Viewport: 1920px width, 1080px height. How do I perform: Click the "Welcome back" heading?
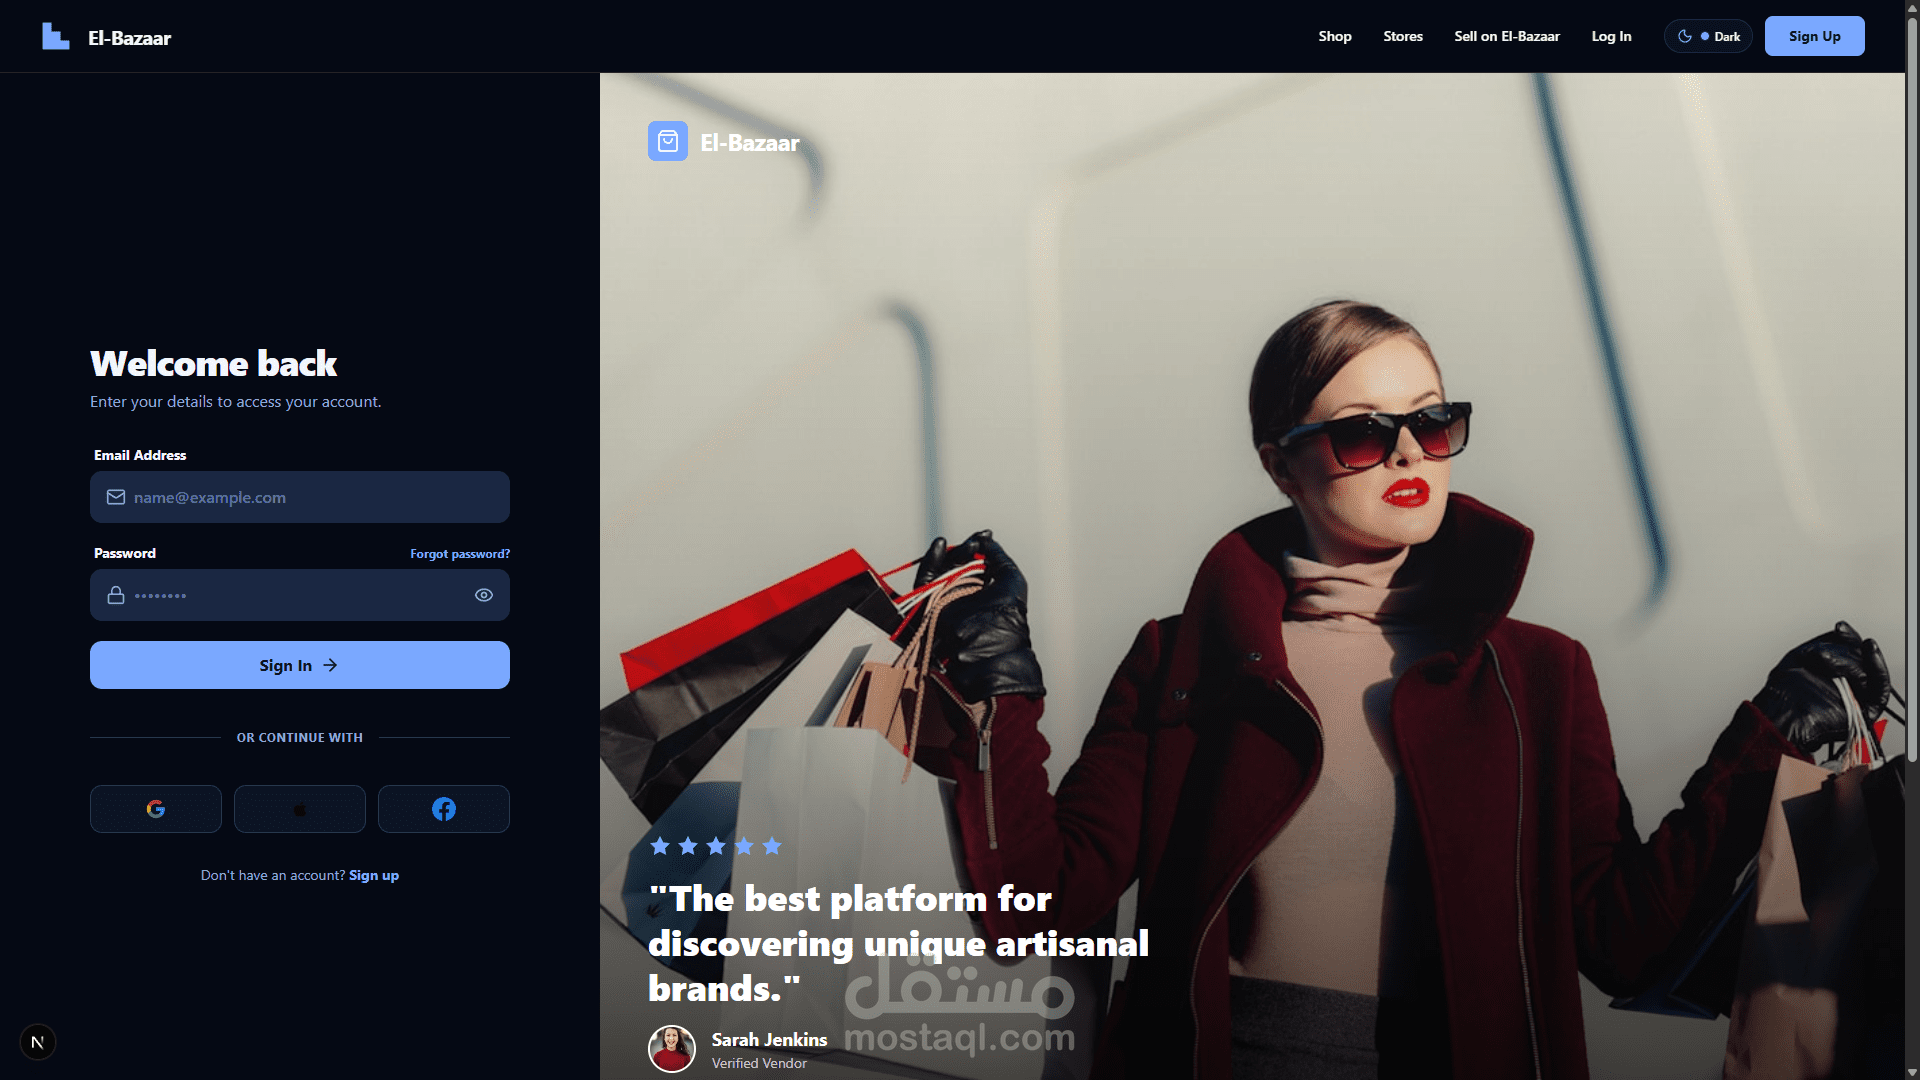pos(214,363)
